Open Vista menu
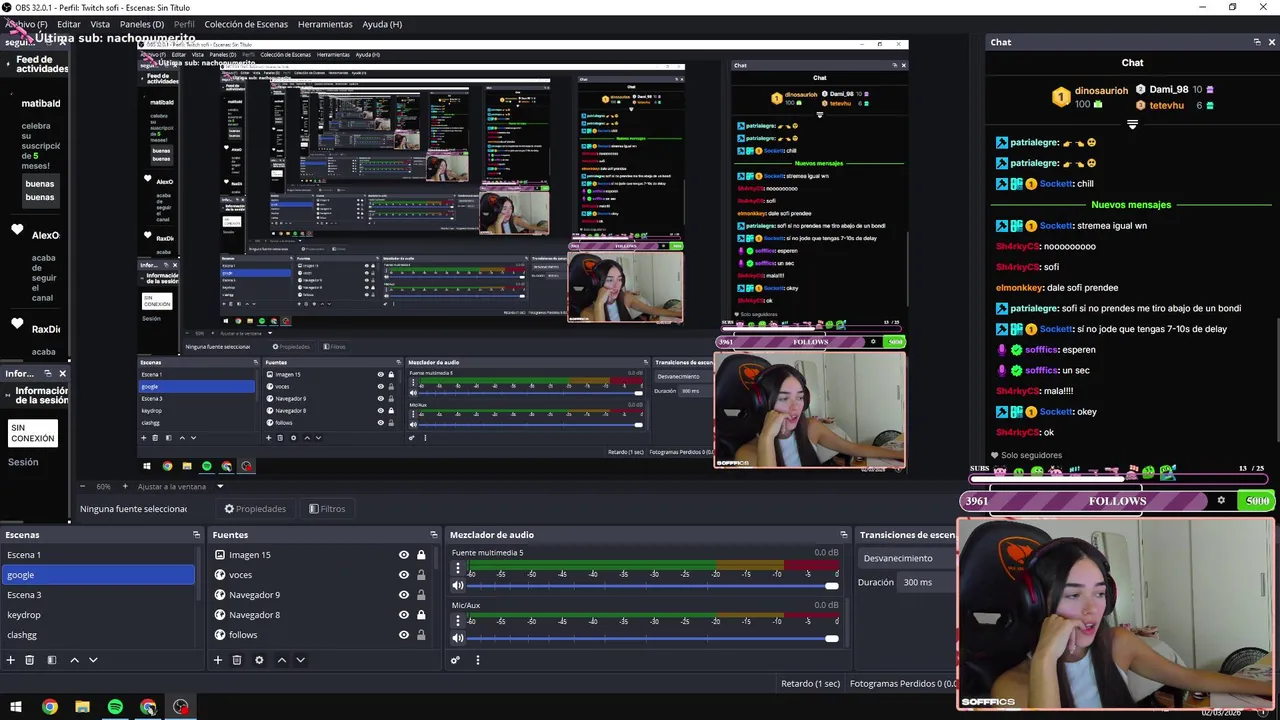 [x=100, y=24]
